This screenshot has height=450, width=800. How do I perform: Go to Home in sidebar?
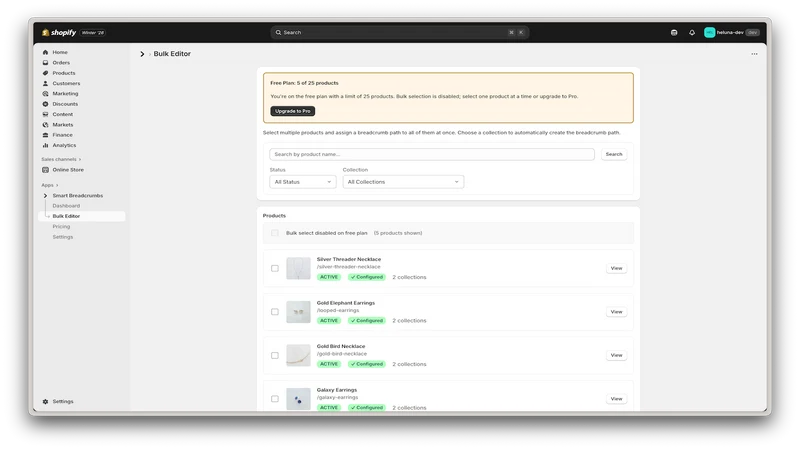tap(60, 52)
